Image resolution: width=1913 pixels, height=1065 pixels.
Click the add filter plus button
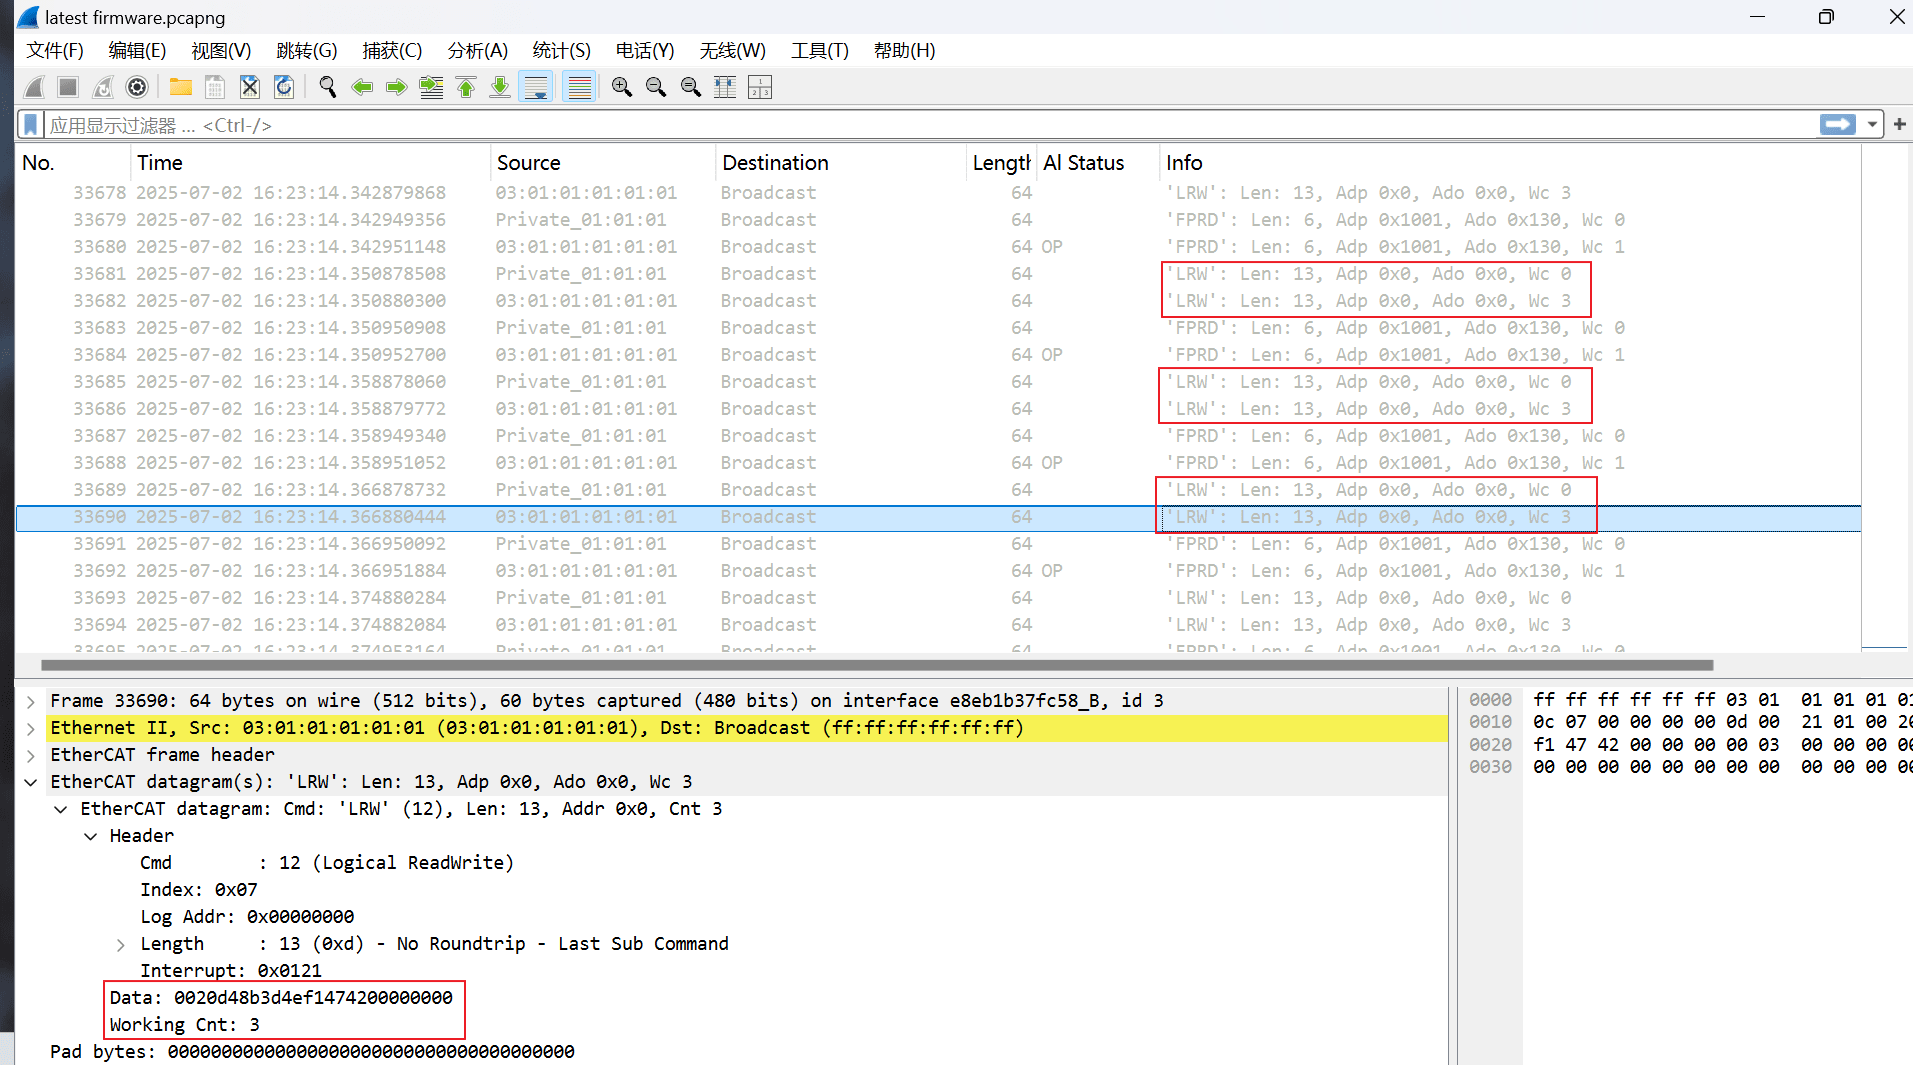click(x=1900, y=124)
